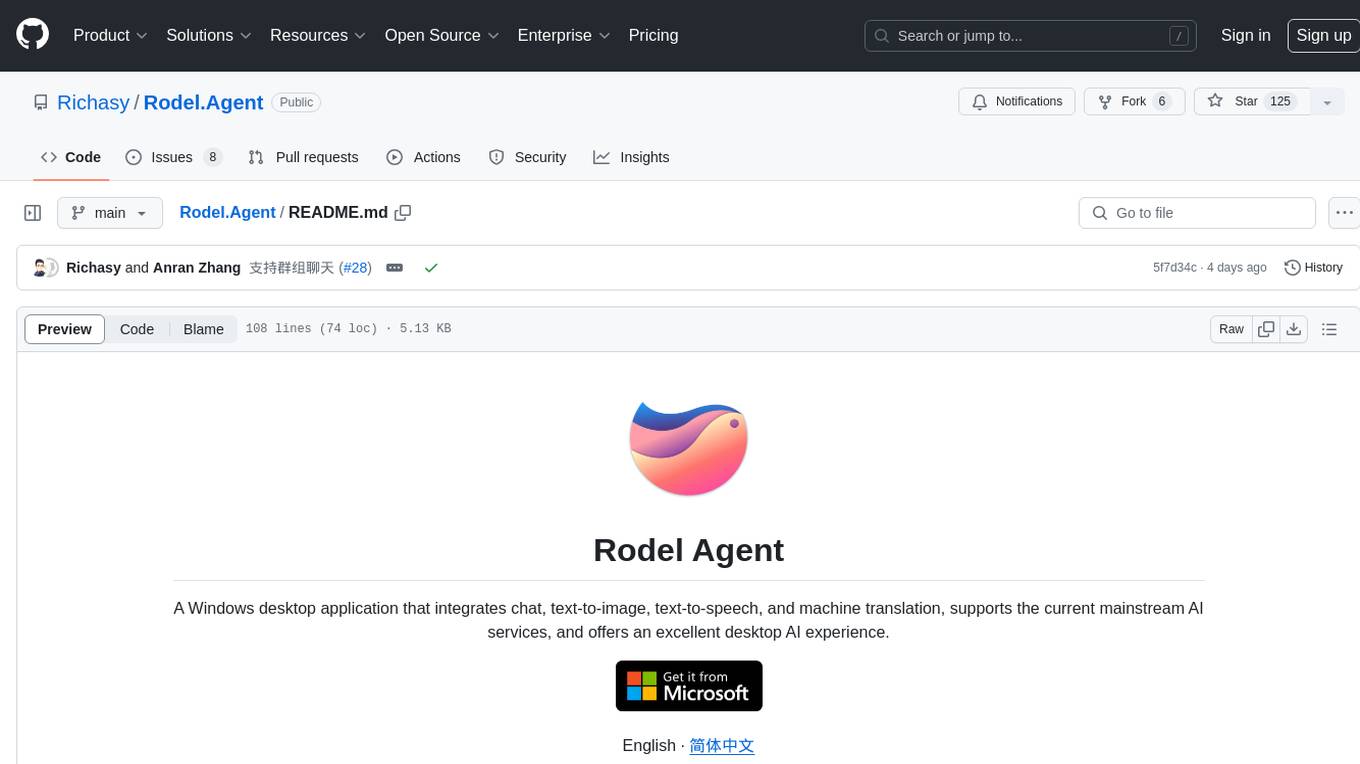Go to Rodel.Agent root in breadcrumb
Screen dimensions: 1360x764
click(227, 212)
